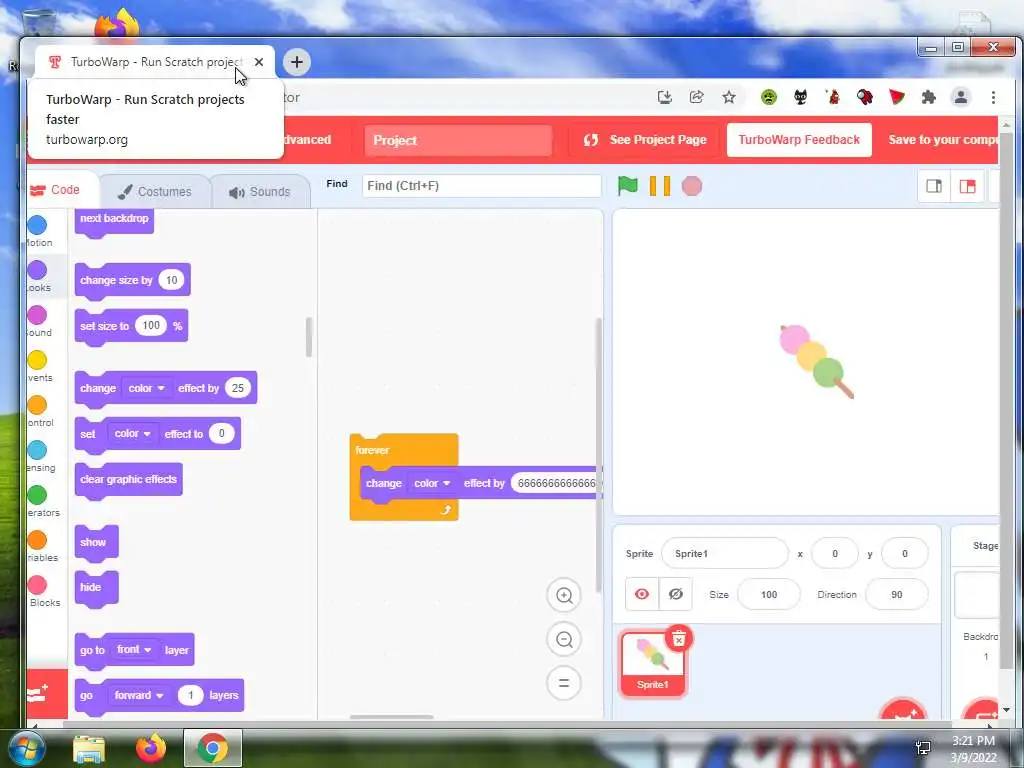The width and height of the screenshot is (1024, 768).
Task: Click the next backdrop block
Action: 114,219
